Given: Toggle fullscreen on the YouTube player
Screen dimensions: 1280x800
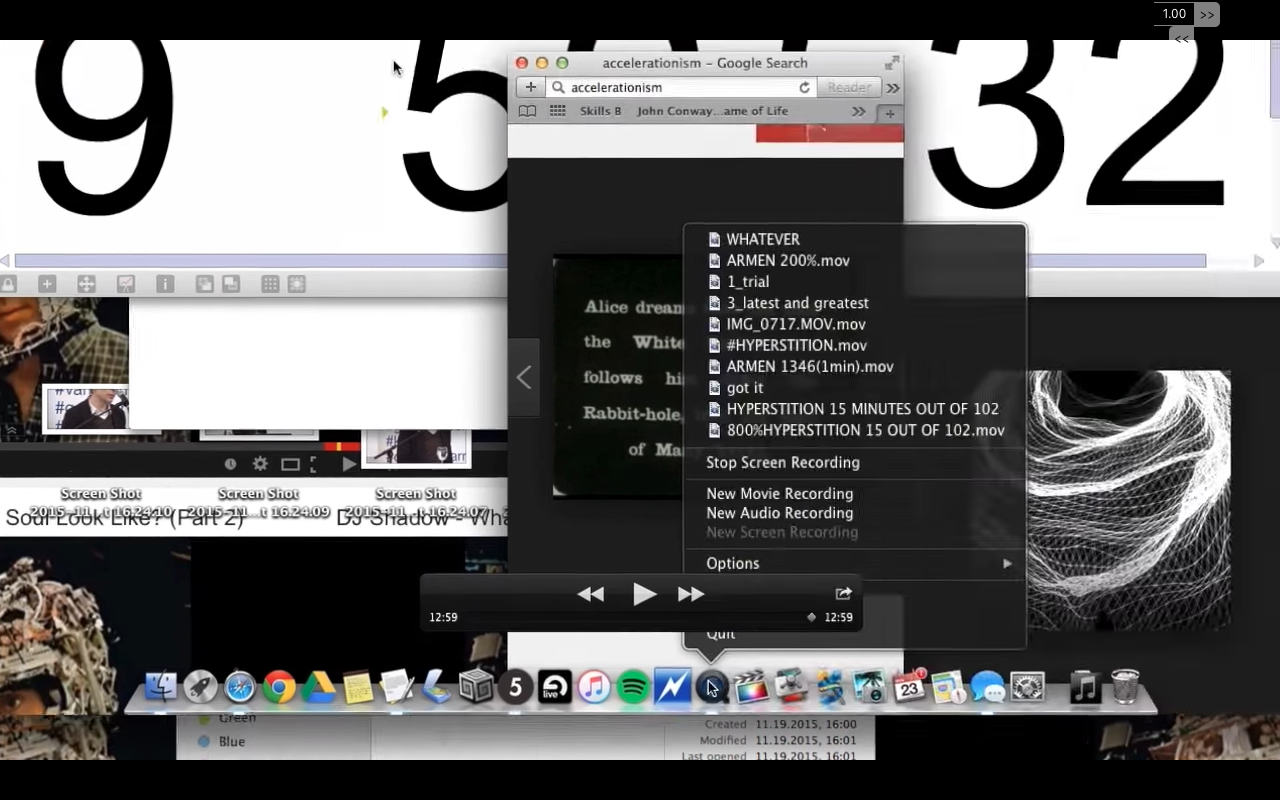Looking at the screenshot, I should click(x=315, y=464).
